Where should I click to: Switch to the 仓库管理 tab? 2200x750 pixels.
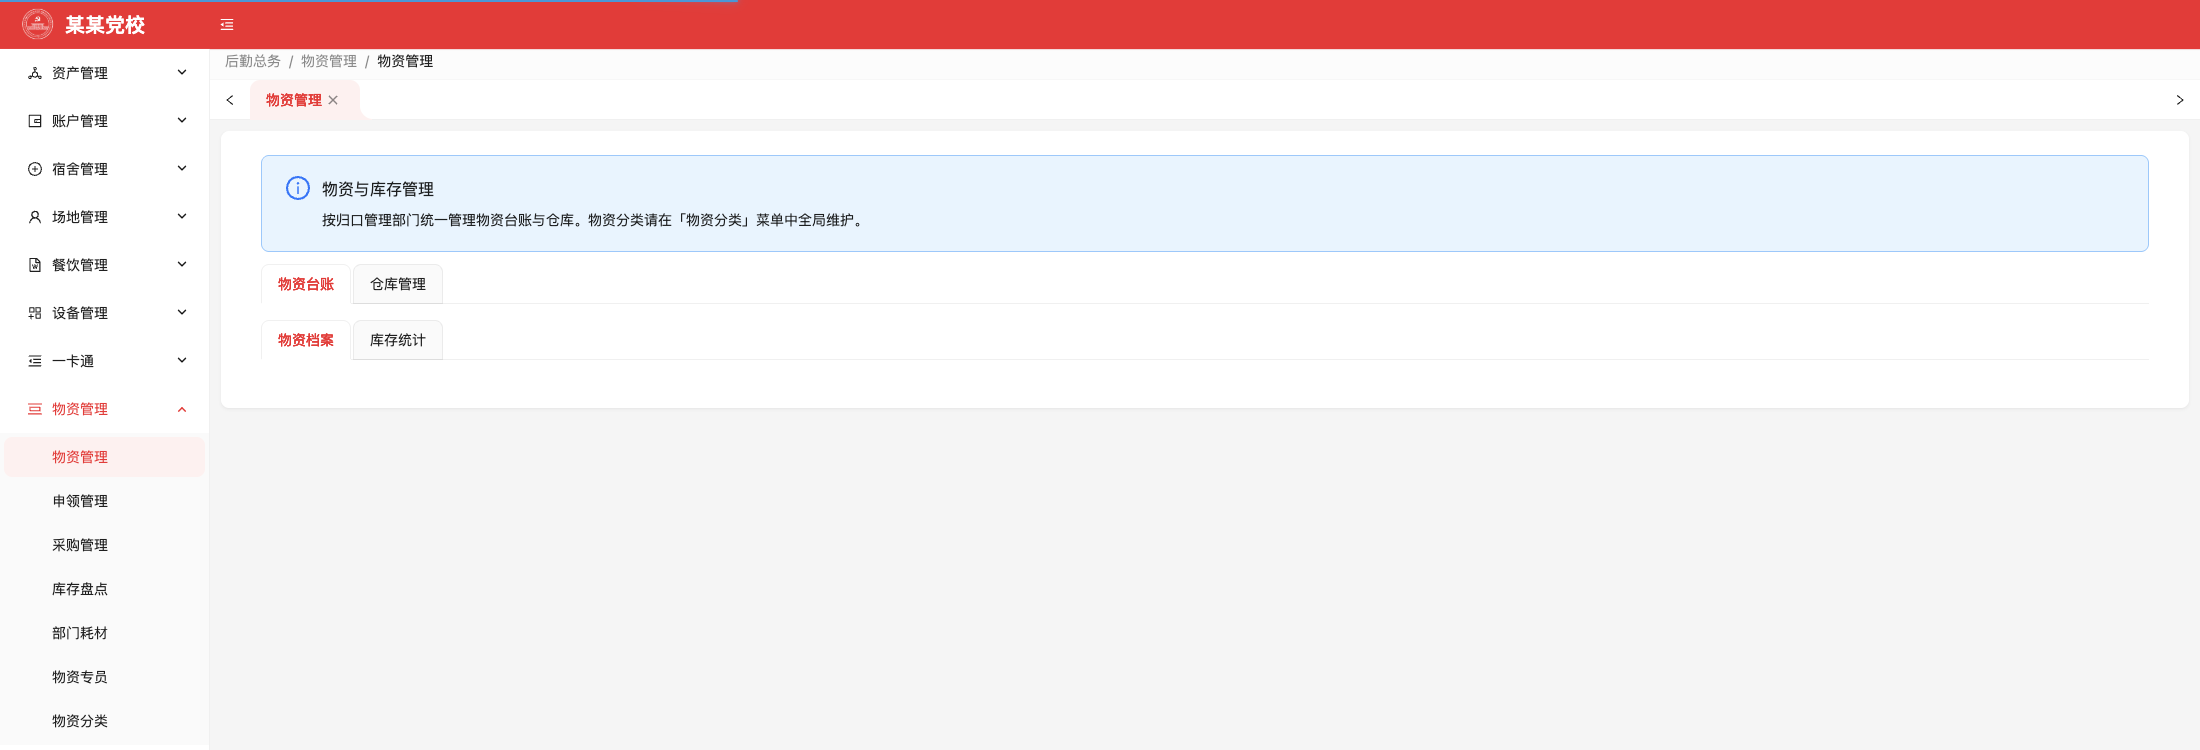point(398,284)
